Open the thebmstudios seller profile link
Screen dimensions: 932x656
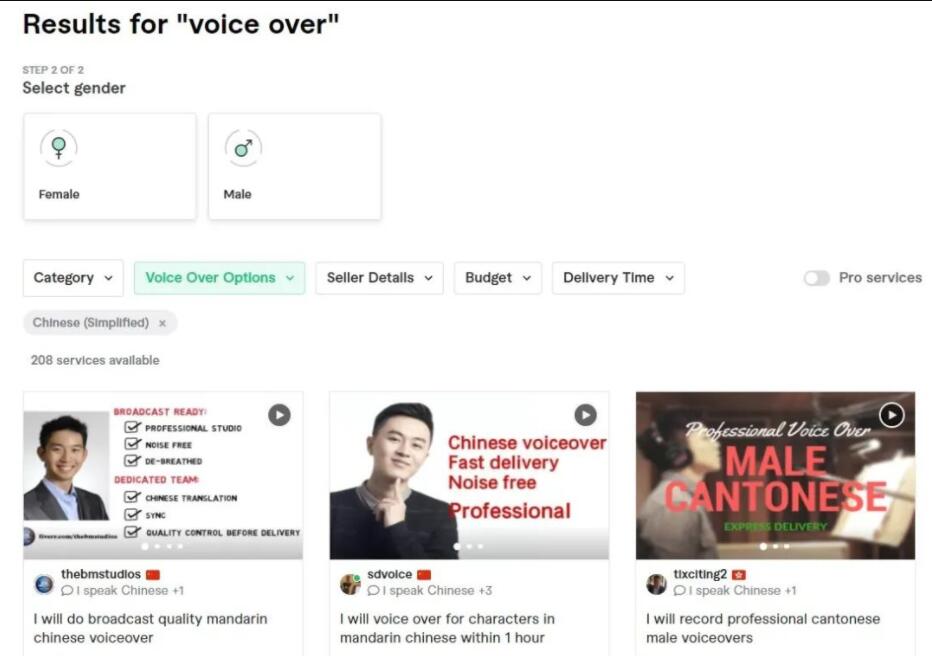click(101, 575)
